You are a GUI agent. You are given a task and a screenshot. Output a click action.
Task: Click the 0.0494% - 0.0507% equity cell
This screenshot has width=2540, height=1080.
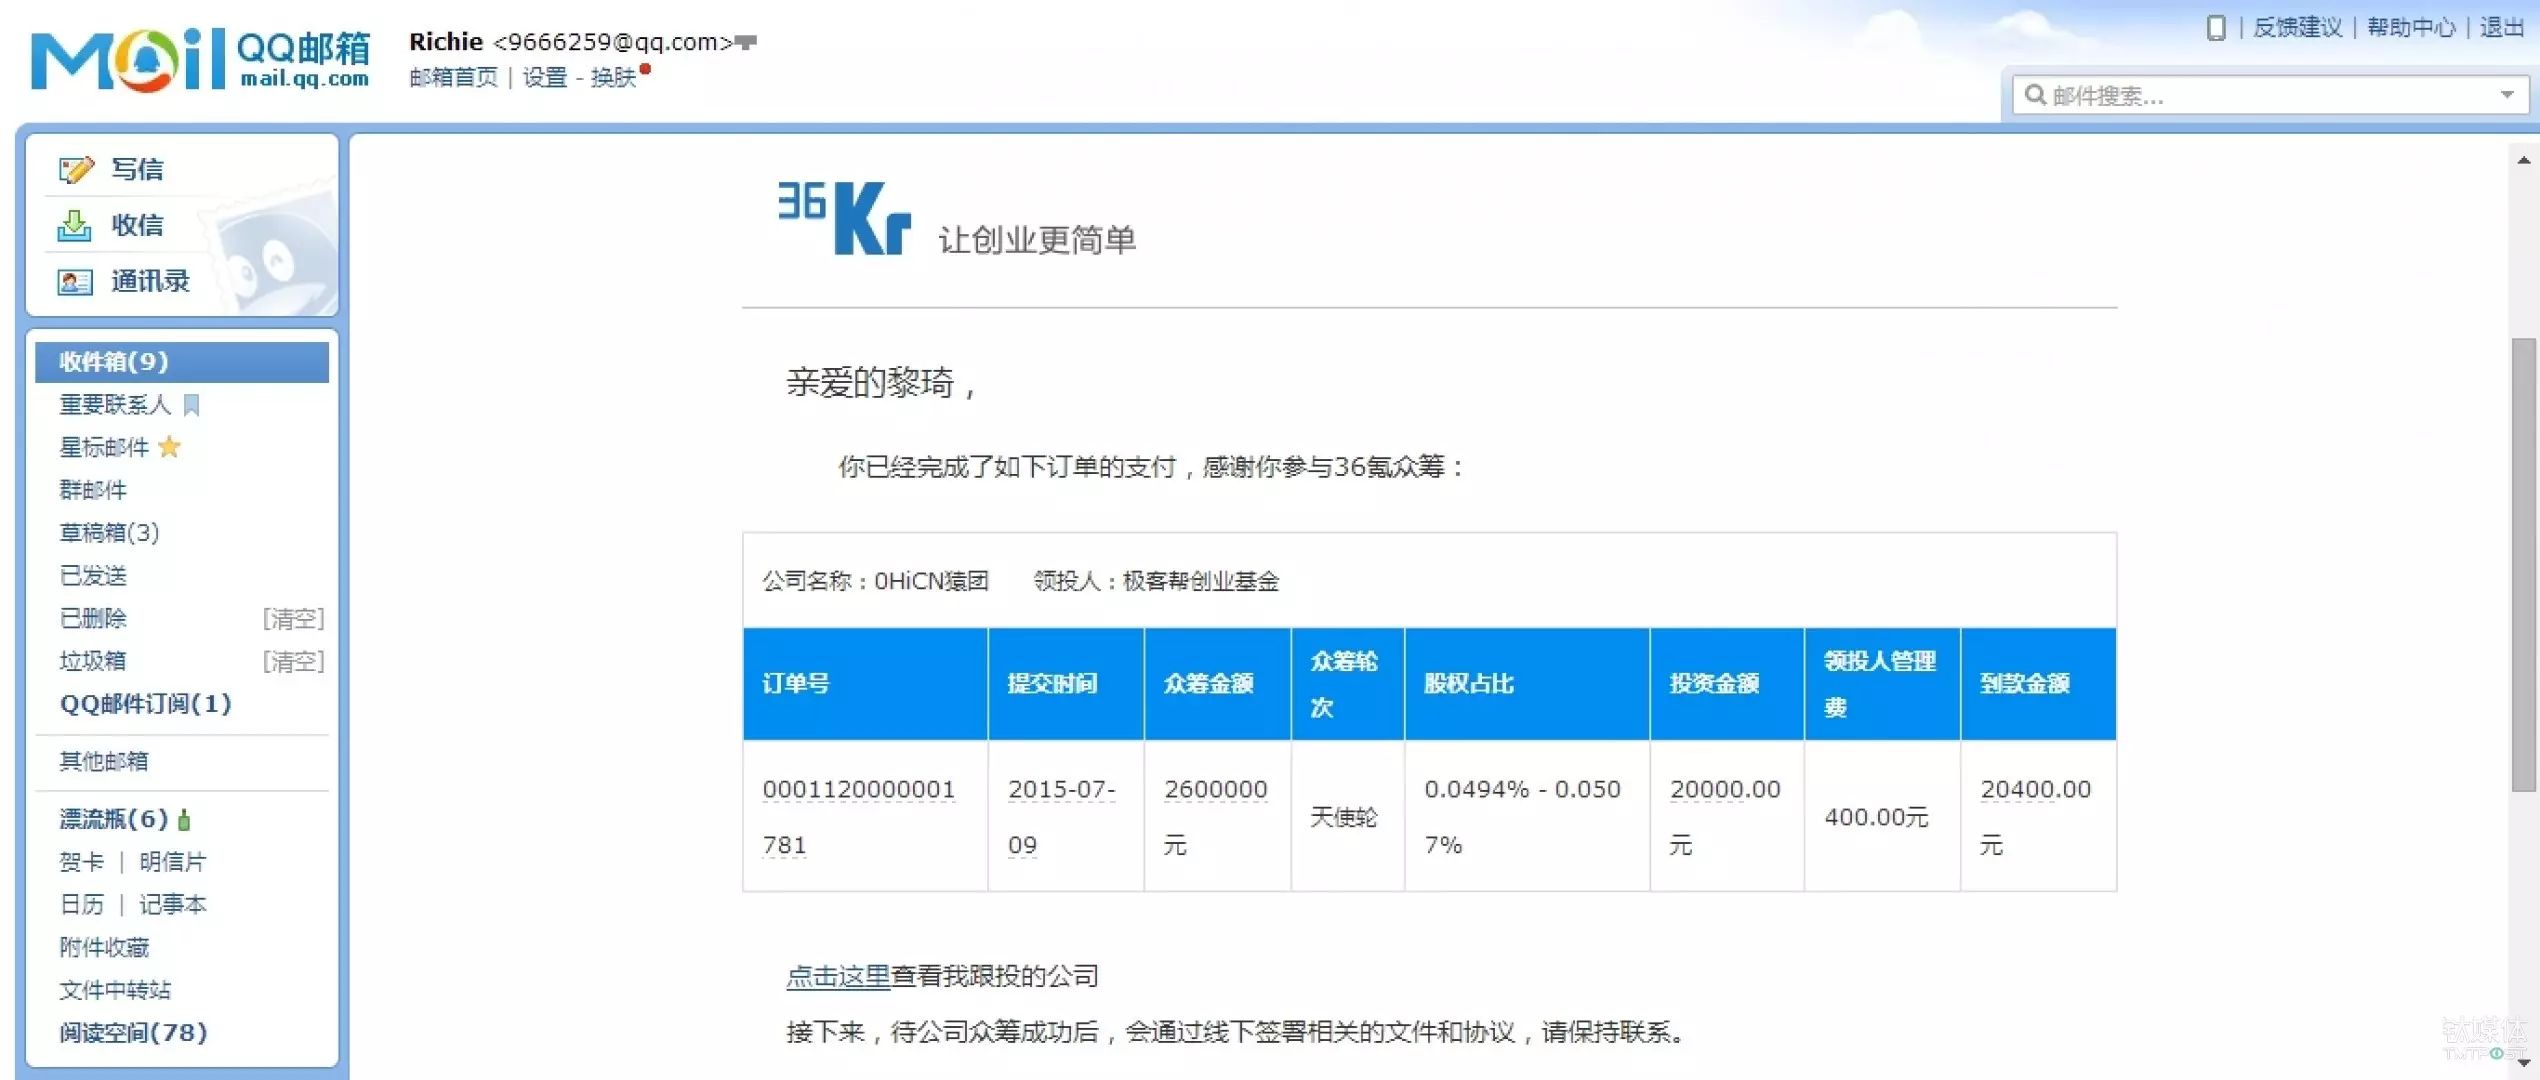[1527, 817]
